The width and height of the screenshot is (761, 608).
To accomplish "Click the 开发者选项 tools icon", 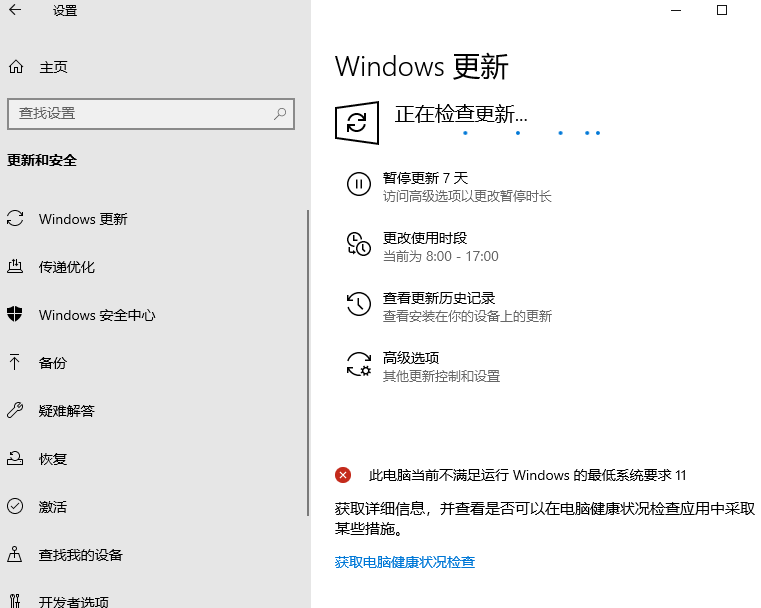I will [15, 601].
